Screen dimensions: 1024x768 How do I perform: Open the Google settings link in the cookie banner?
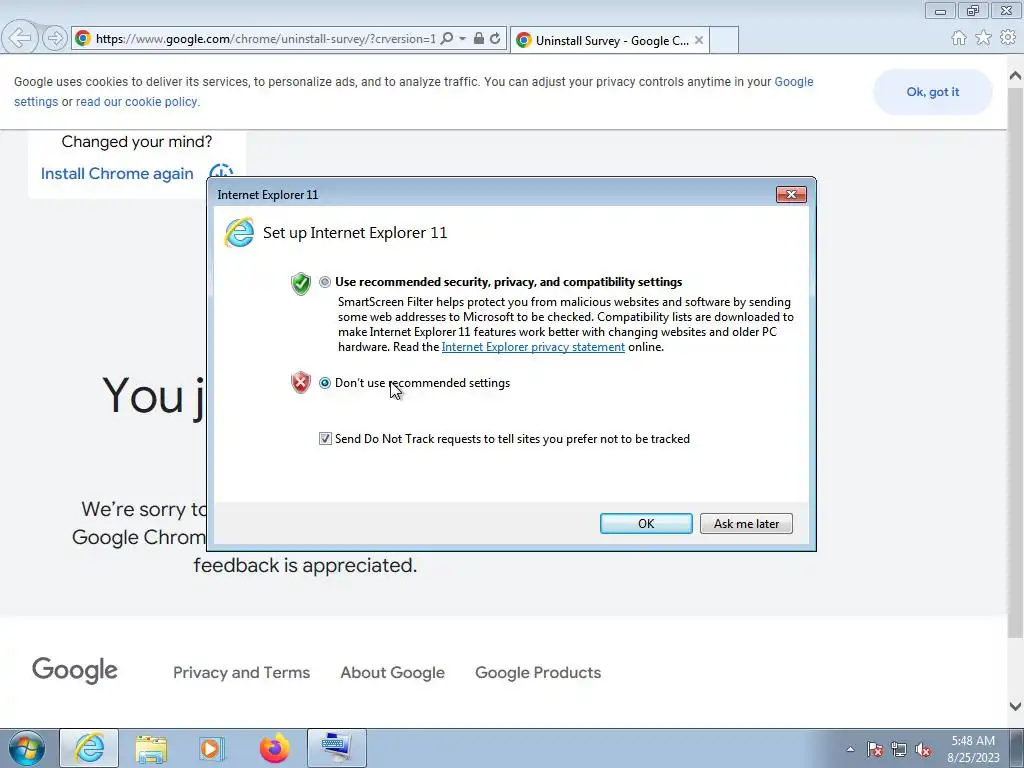(794, 82)
